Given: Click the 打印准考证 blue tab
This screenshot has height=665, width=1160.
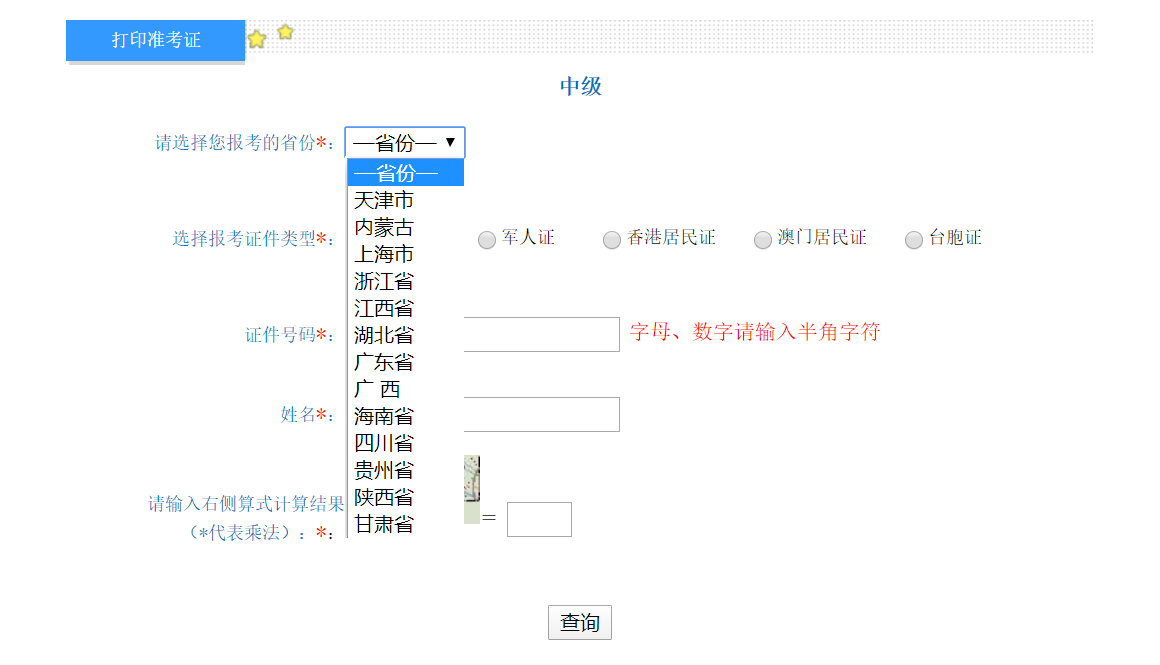Looking at the screenshot, I should click(155, 40).
